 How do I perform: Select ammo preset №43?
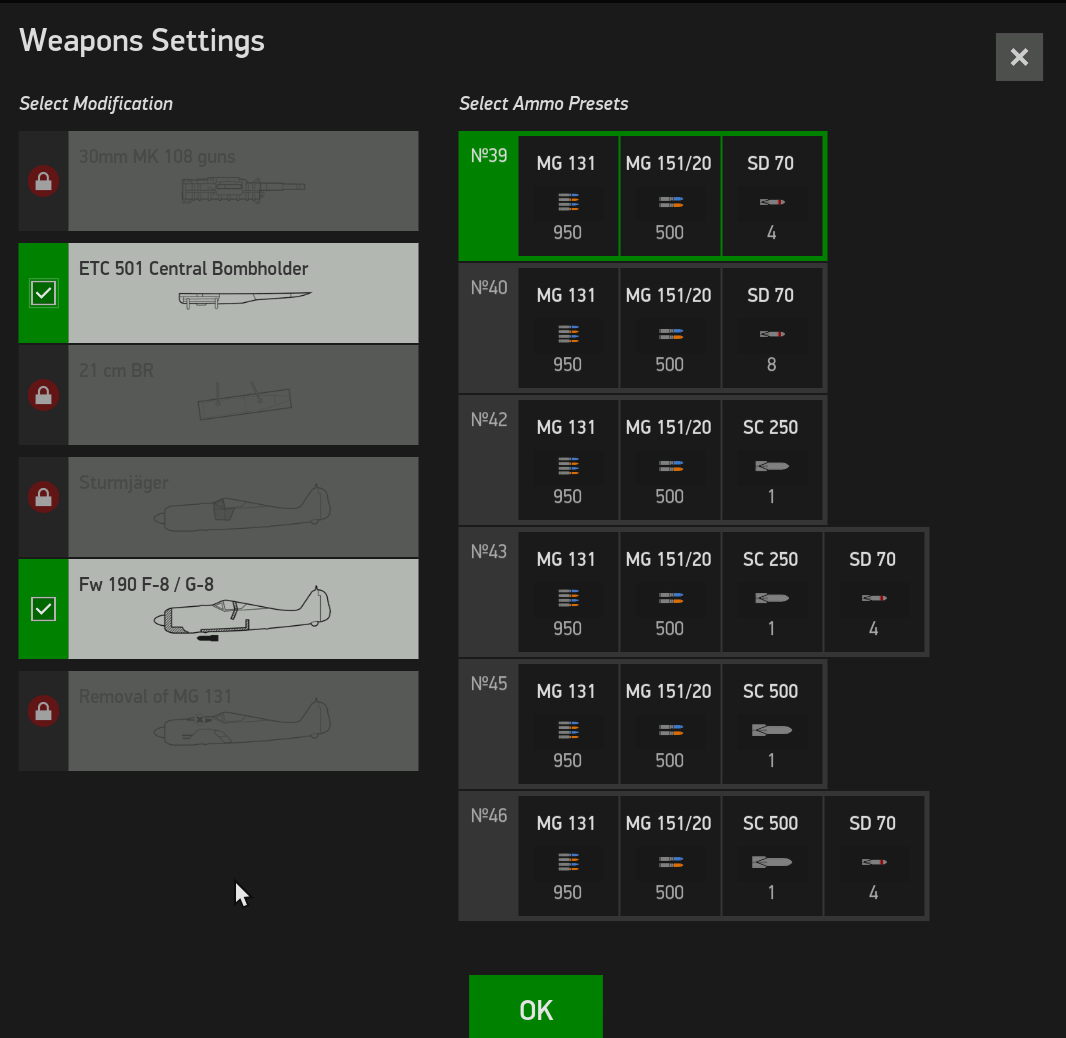click(693, 592)
